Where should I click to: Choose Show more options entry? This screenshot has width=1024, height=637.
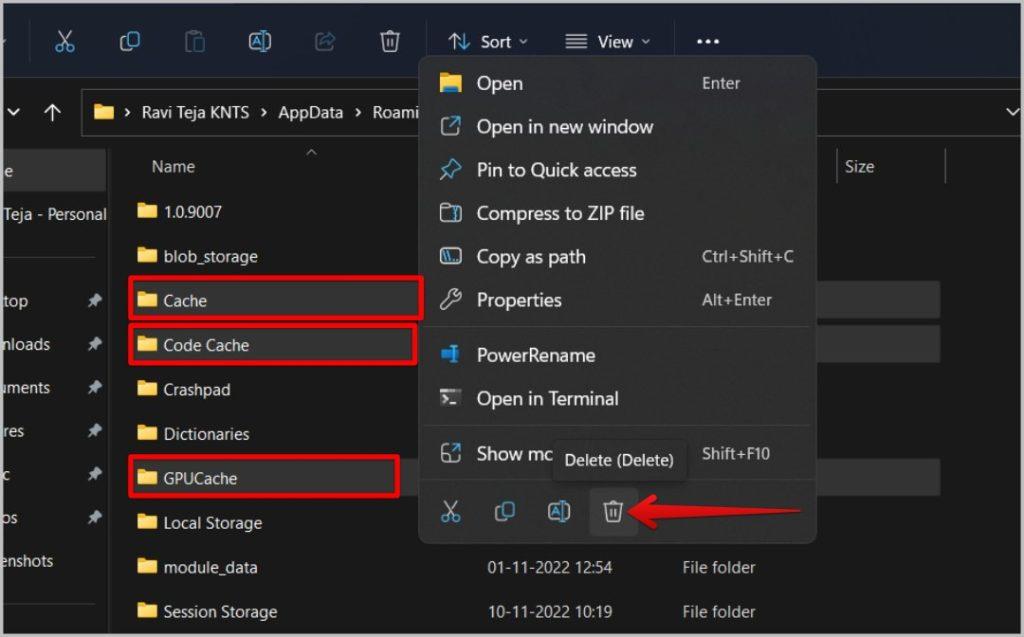(x=617, y=453)
